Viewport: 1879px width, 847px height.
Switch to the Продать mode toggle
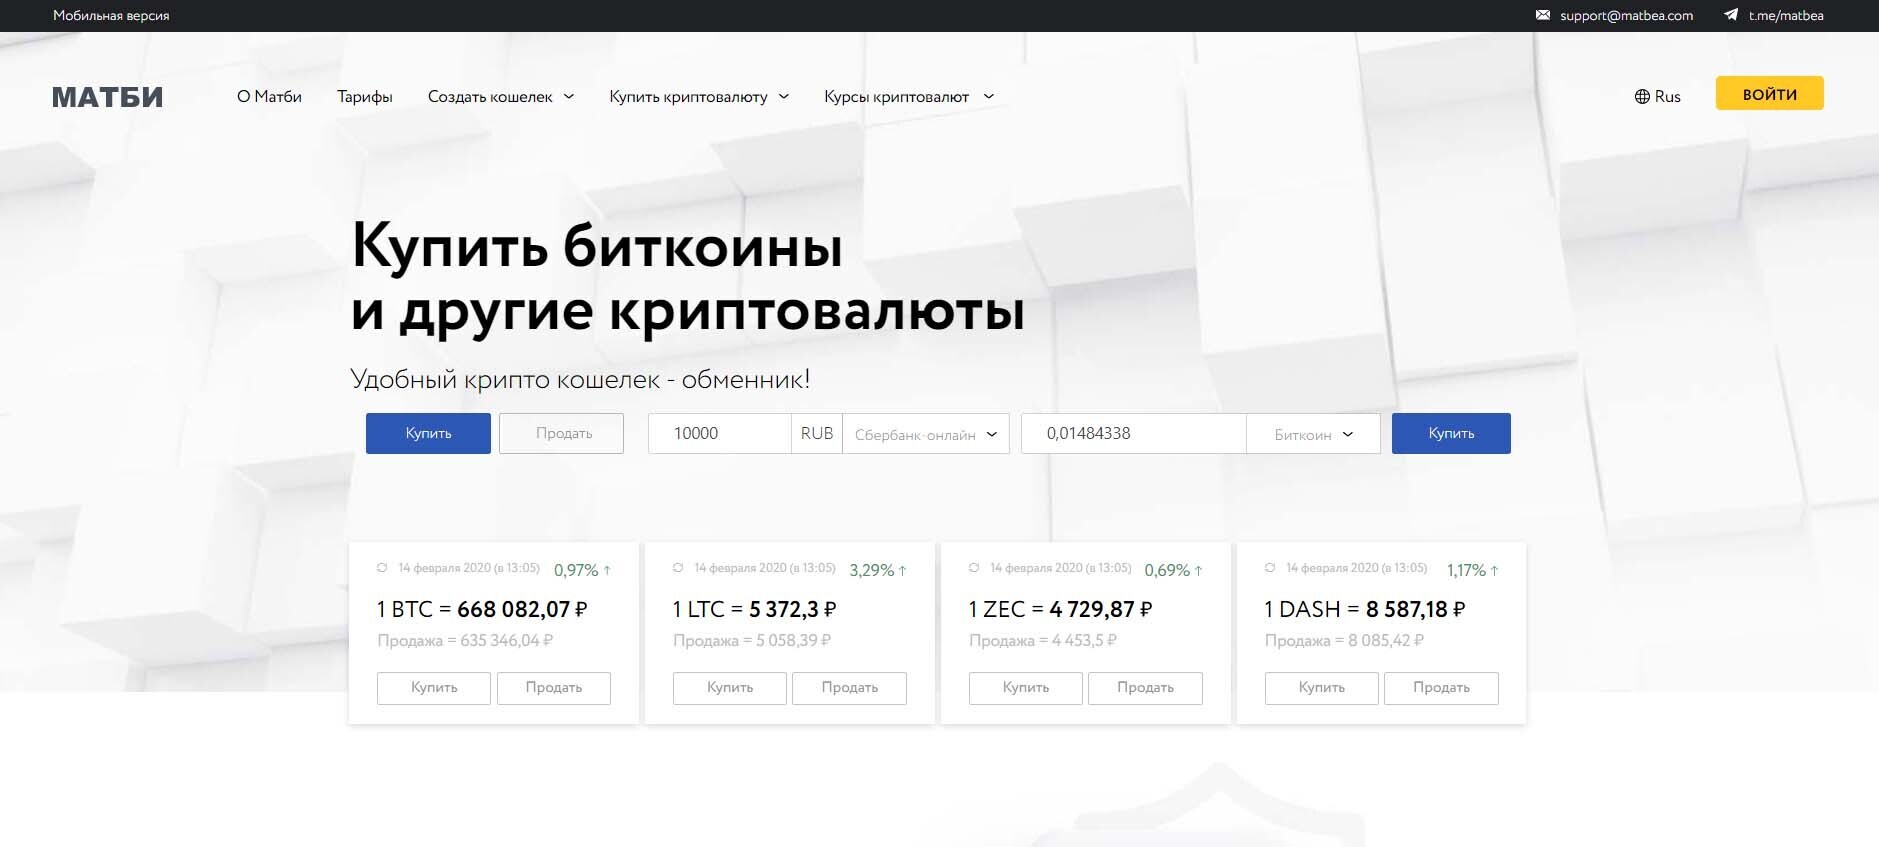[561, 433]
